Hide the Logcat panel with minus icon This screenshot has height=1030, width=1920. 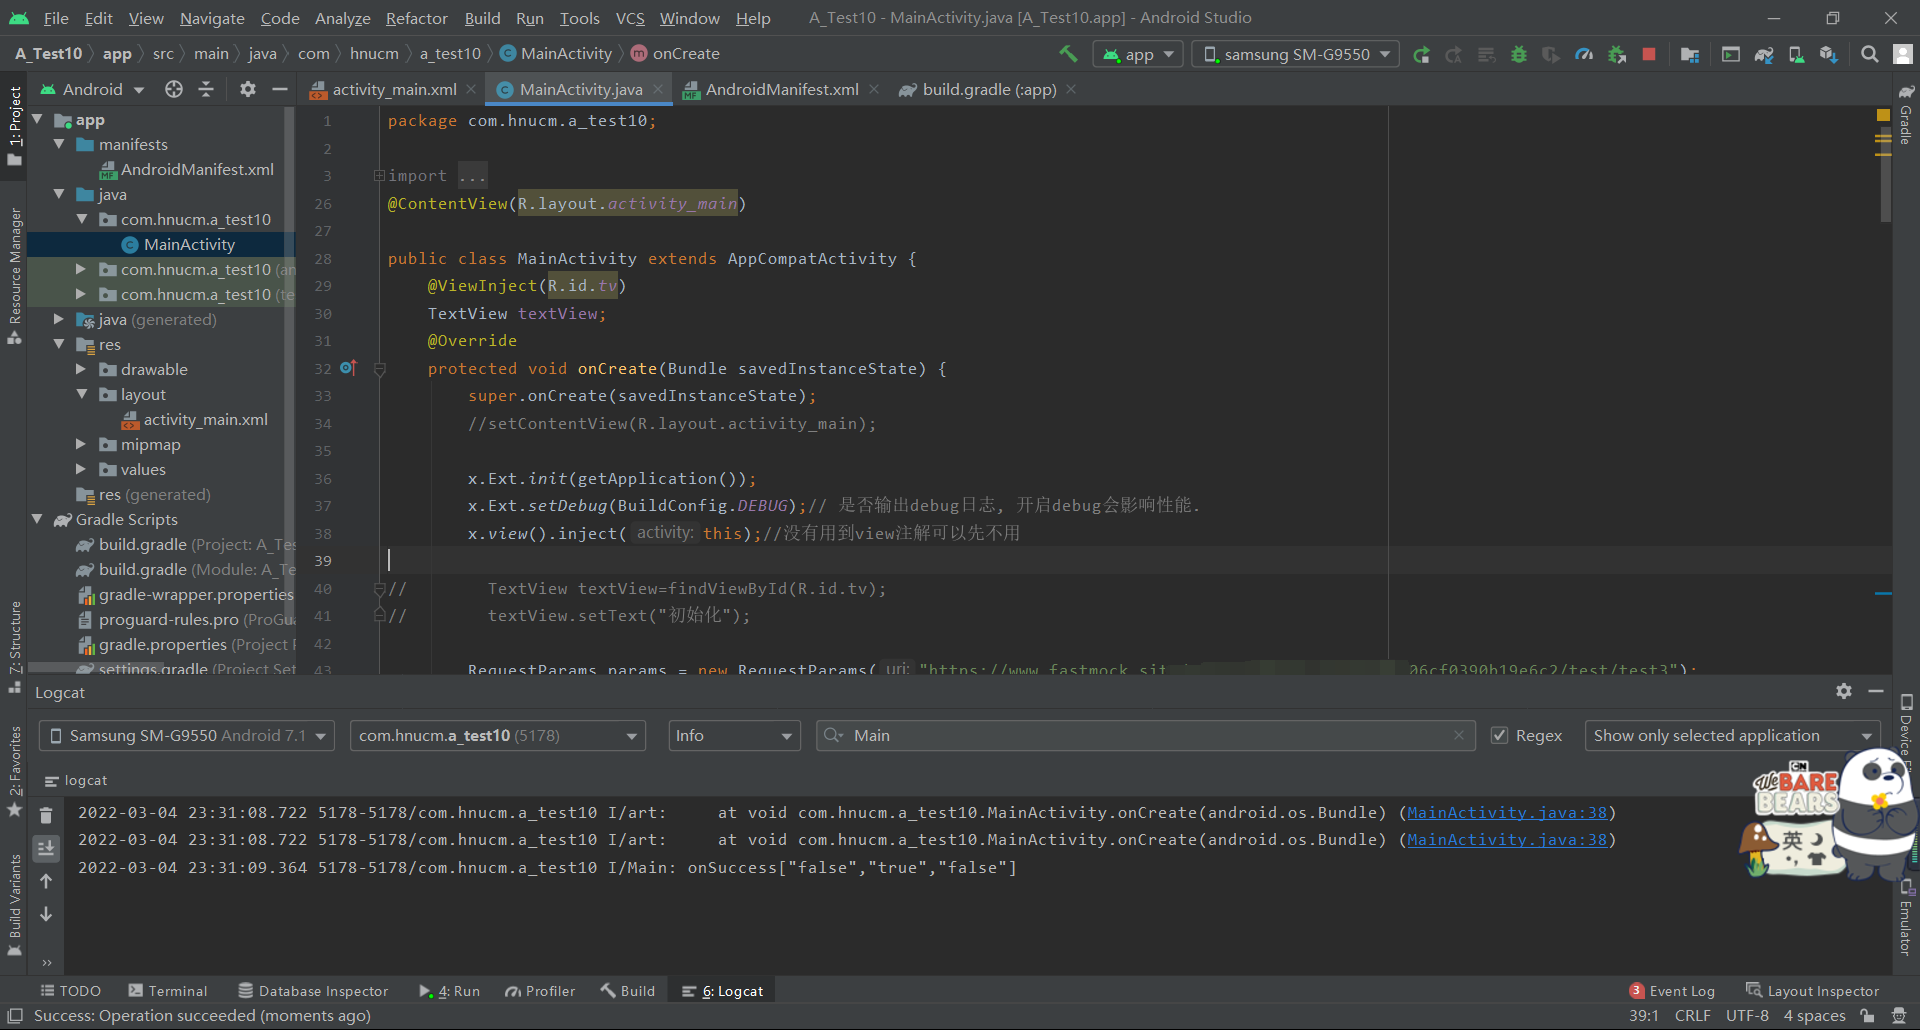point(1876,691)
